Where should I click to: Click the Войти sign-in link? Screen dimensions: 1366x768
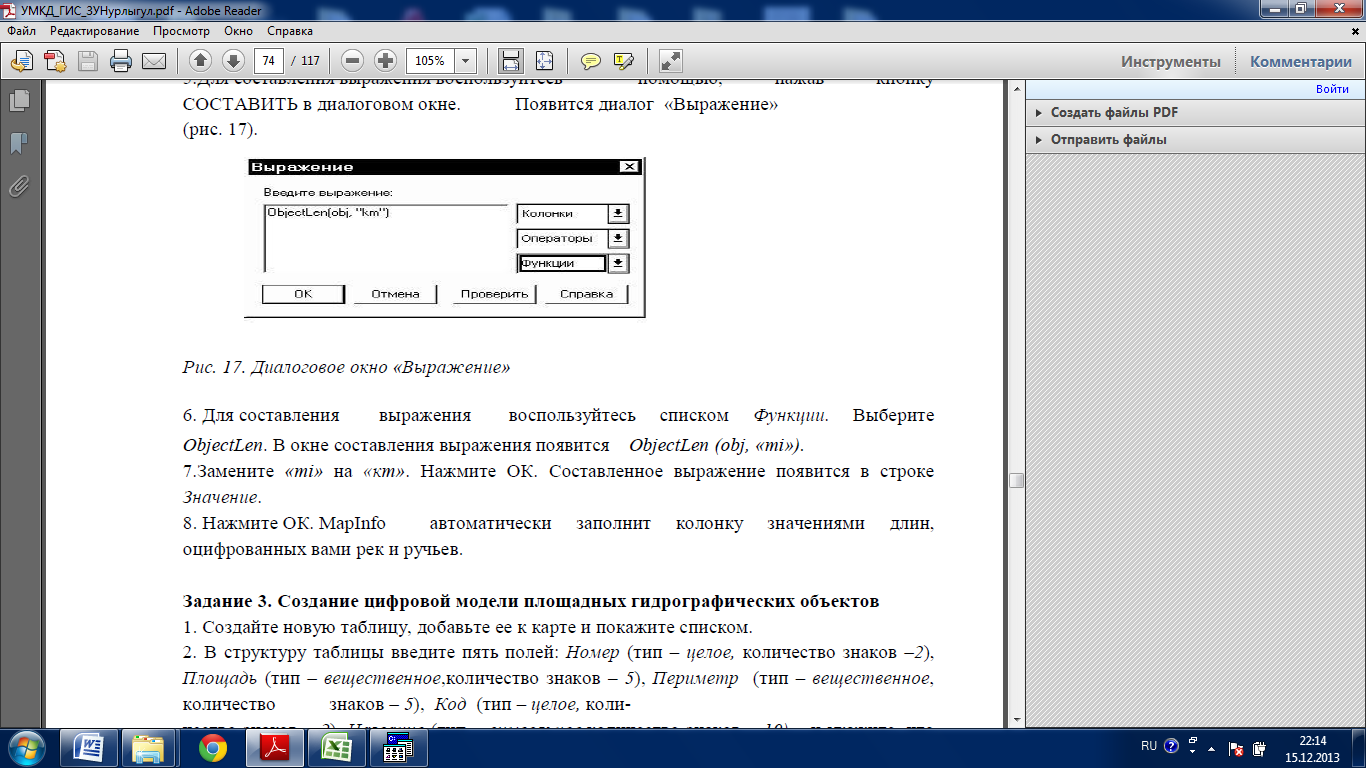click(x=1332, y=89)
